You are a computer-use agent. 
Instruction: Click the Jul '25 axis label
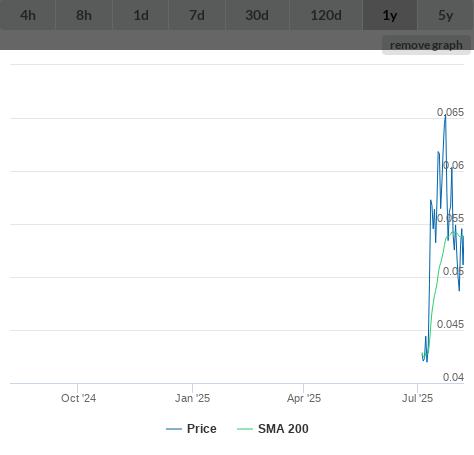point(417,398)
